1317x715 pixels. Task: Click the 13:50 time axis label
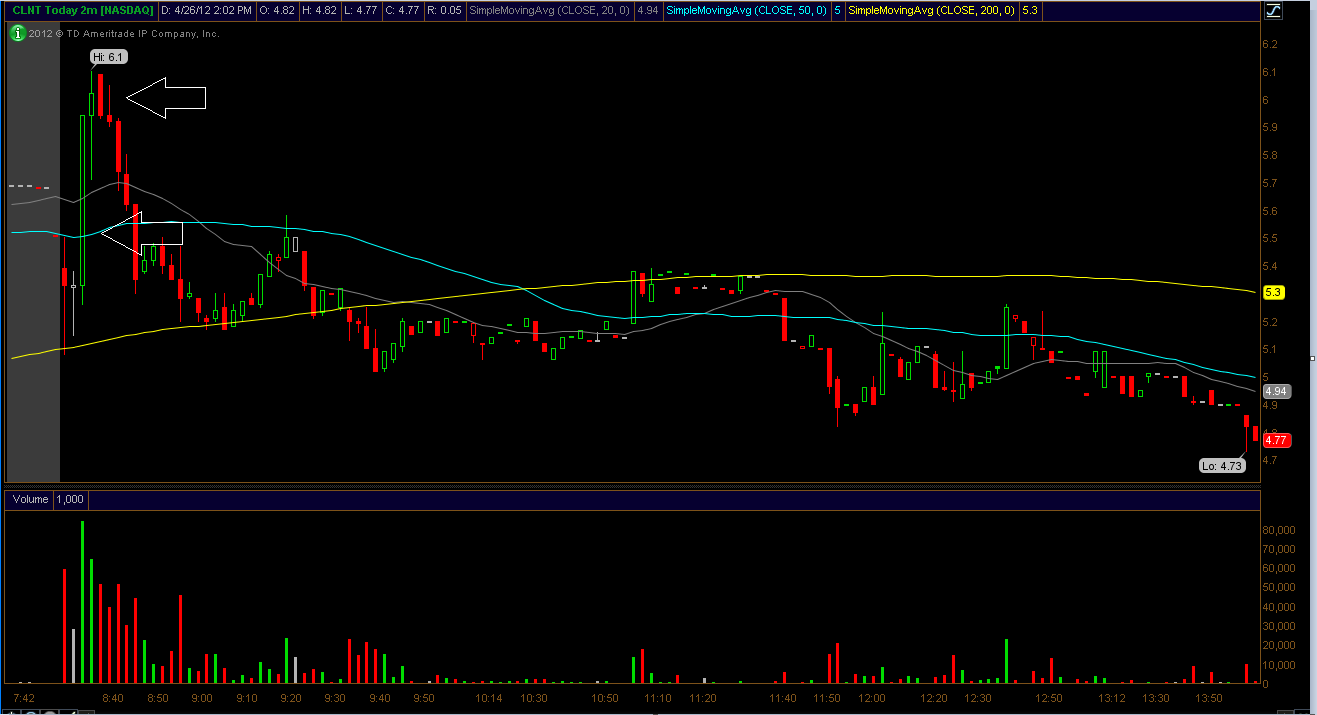tap(1210, 697)
